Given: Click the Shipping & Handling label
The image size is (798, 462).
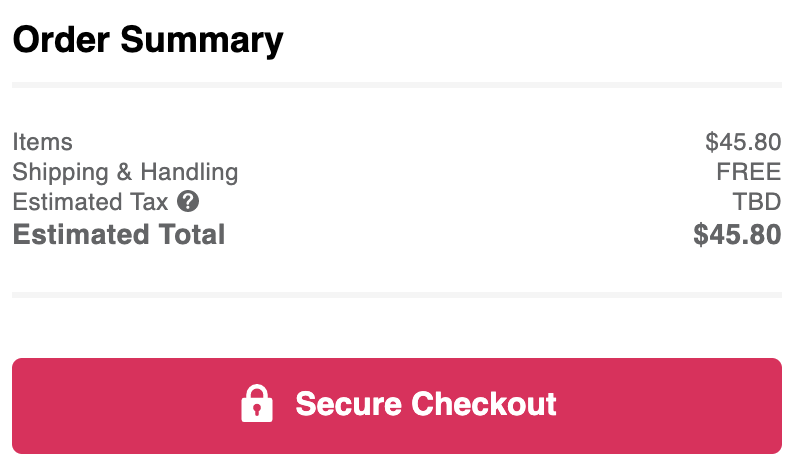Looking at the screenshot, I should click(125, 172).
